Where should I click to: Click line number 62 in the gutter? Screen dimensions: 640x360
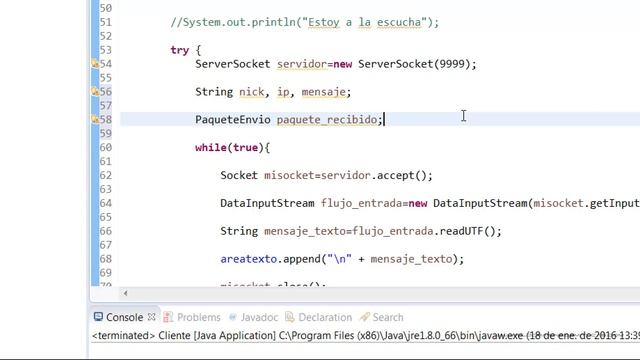106,175
